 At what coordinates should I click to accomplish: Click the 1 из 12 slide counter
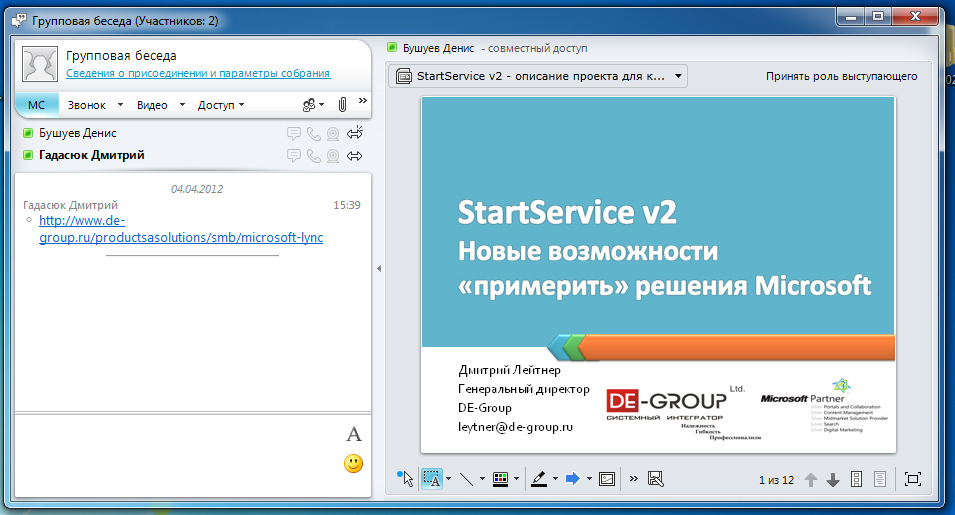point(776,480)
